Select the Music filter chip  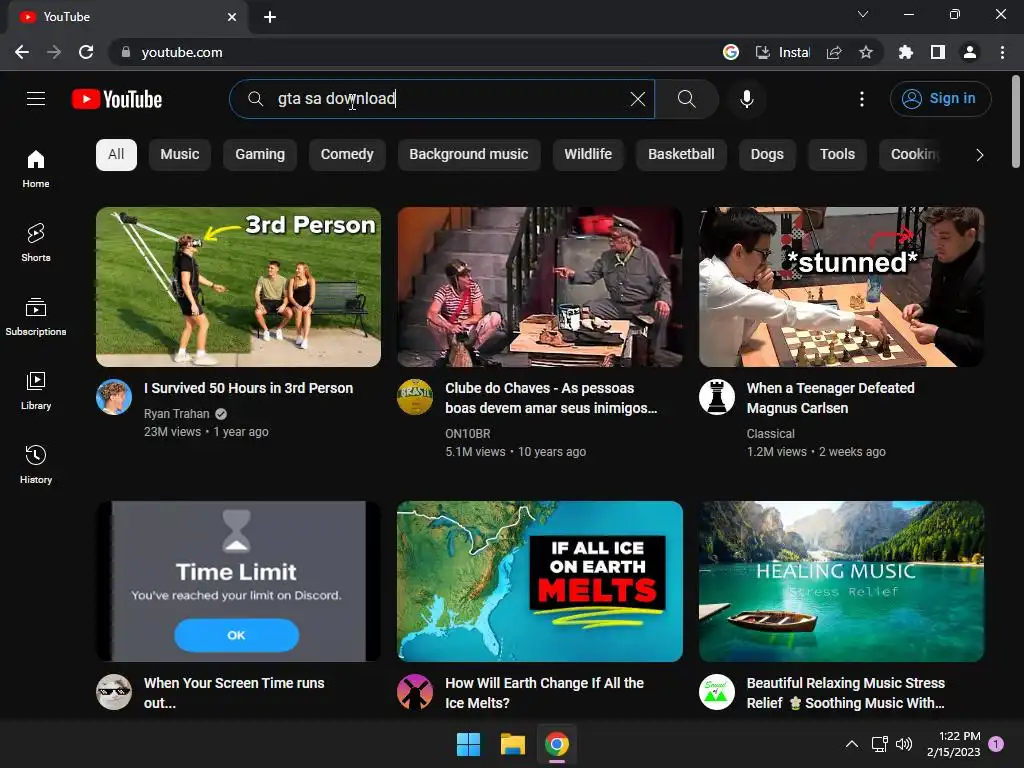[180, 155]
